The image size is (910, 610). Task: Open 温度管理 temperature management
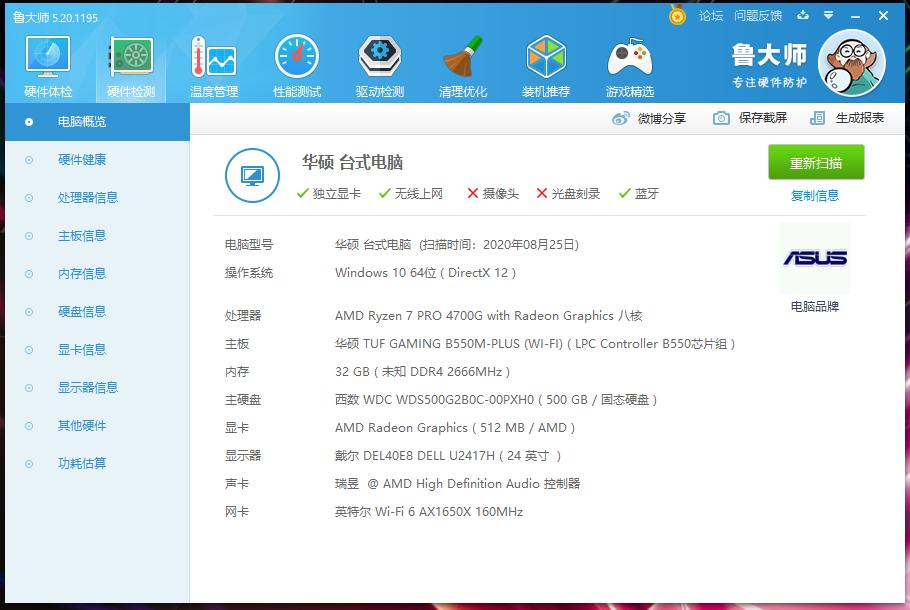(x=212, y=63)
